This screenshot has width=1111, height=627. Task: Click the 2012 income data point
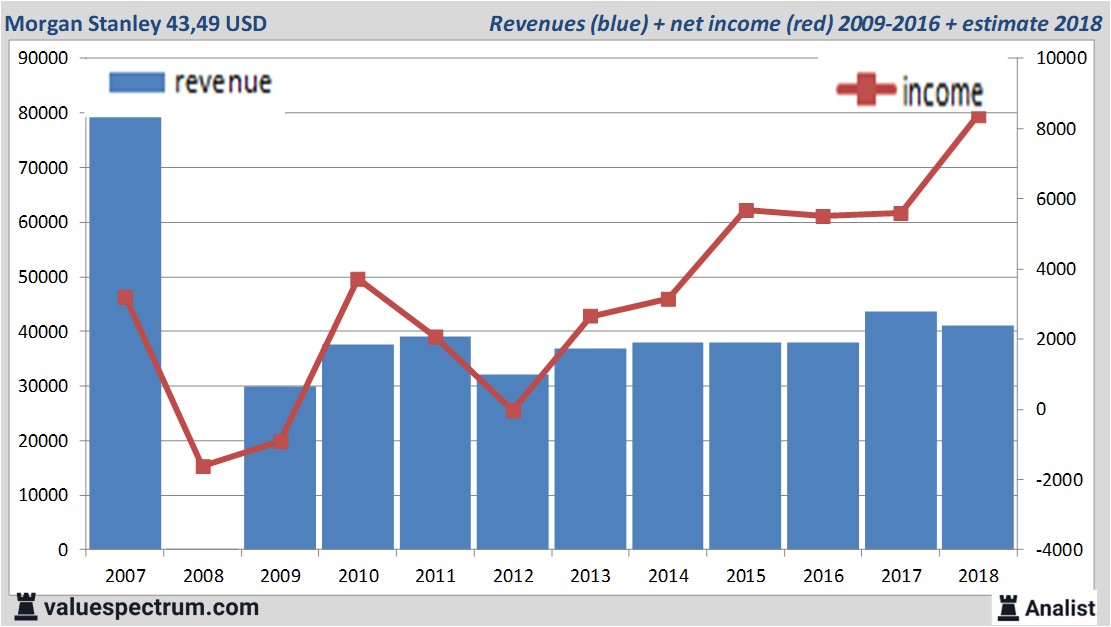(514, 410)
